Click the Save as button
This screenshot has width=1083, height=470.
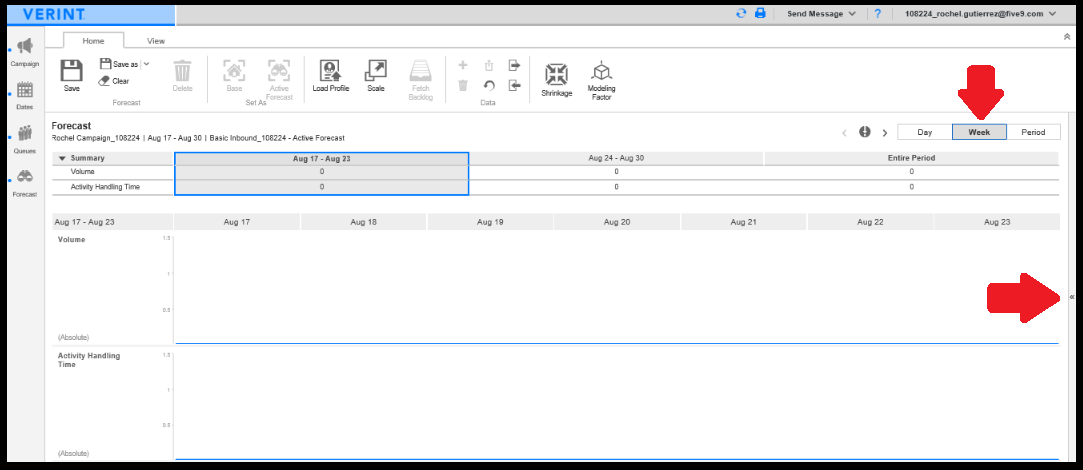pos(119,64)
